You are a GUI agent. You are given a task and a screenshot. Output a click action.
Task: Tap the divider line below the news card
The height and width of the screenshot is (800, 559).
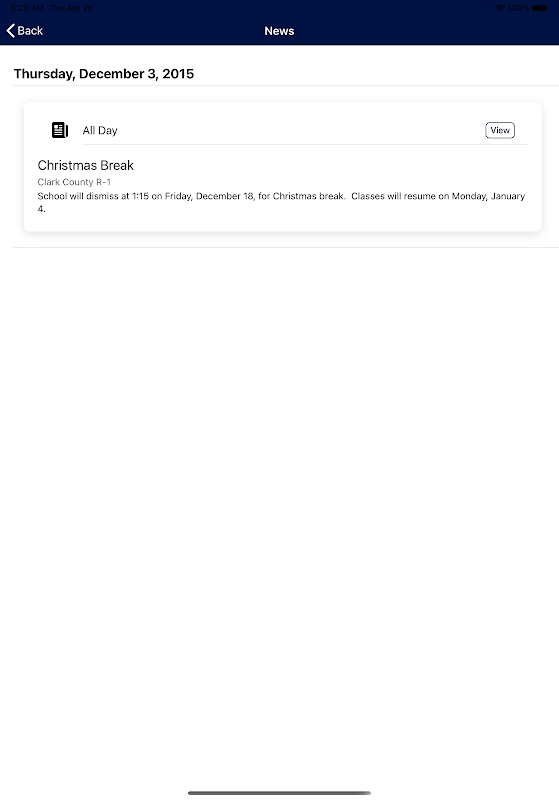click(x=286, y=247)
